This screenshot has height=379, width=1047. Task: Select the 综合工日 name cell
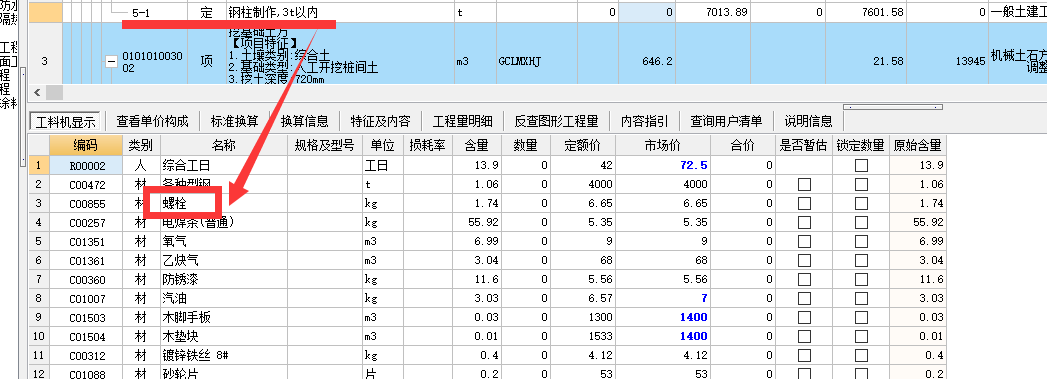coord(224,165)
